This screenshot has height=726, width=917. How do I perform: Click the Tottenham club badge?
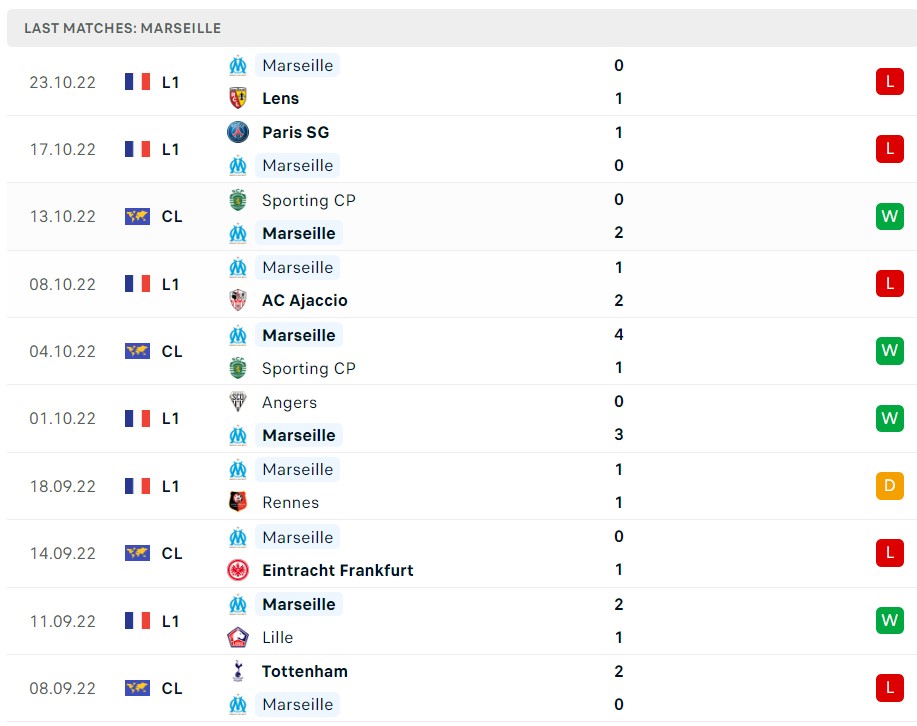[x=237, y=671]
